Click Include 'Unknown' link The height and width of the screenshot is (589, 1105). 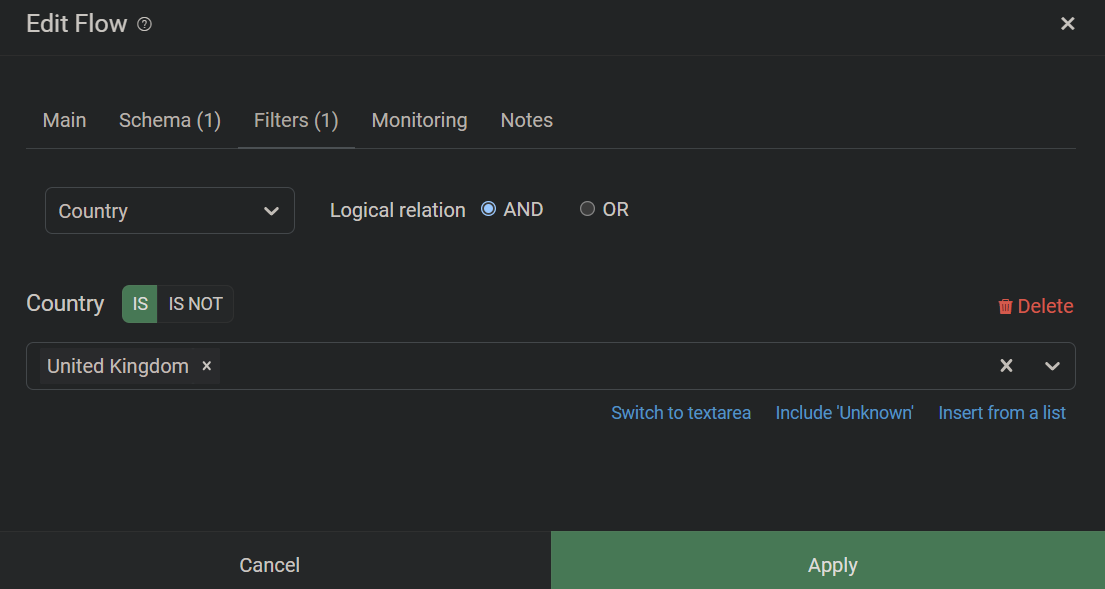coord(844,413)
